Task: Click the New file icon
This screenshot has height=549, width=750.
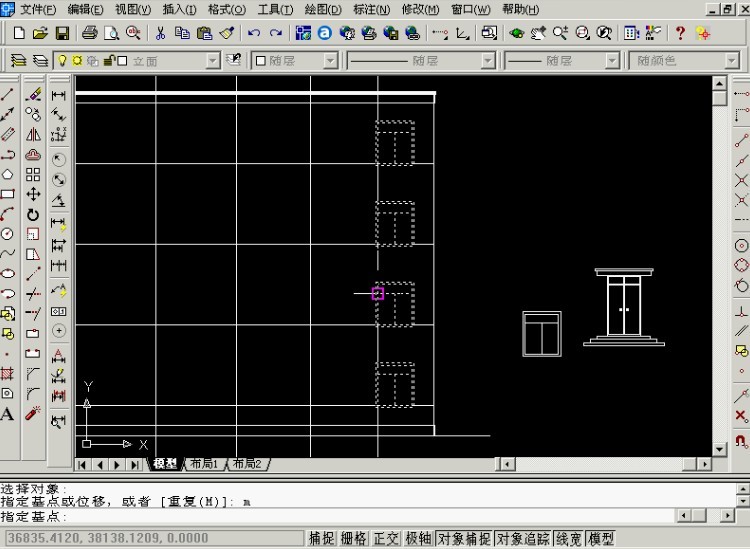Action: coord(19,33)
